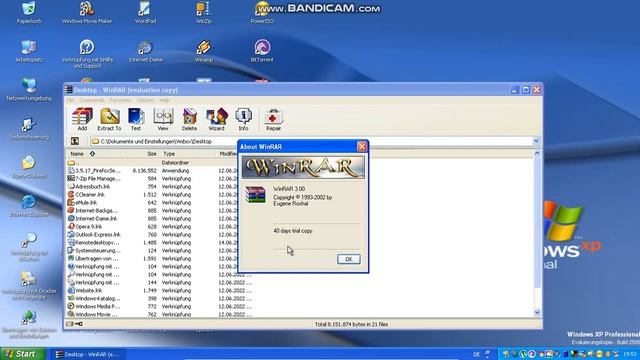Select the Arbeitsplatz desktop icon

click(29, 51)
